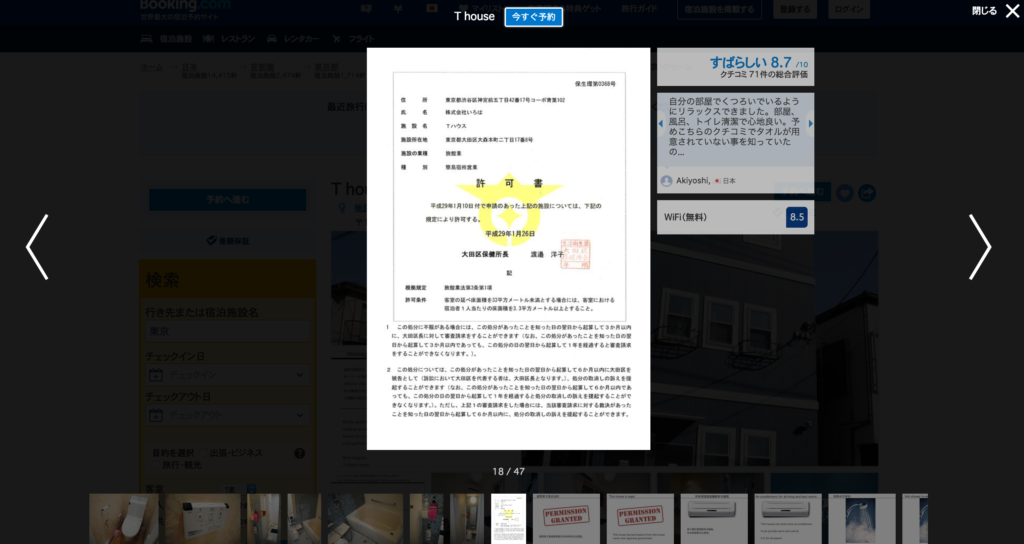Click the WiFi 8.5 score badge
This screenshot has height=544, width=1024.
click(796, 217)
